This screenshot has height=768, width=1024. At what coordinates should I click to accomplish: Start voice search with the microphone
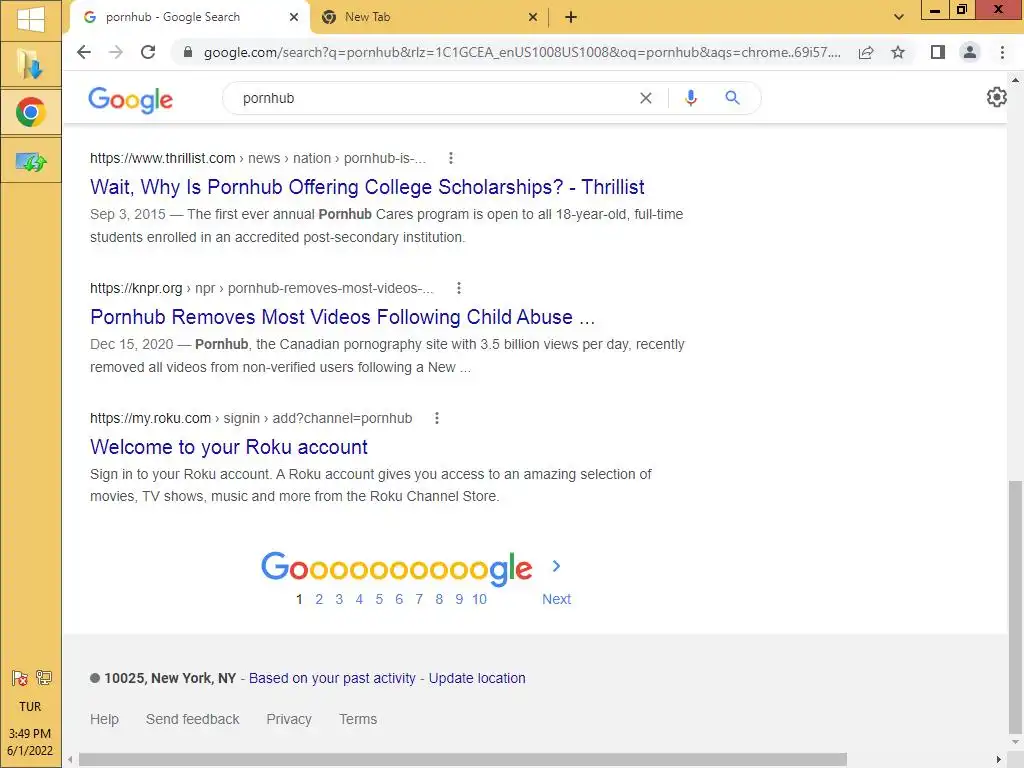[x=691, y=98]
